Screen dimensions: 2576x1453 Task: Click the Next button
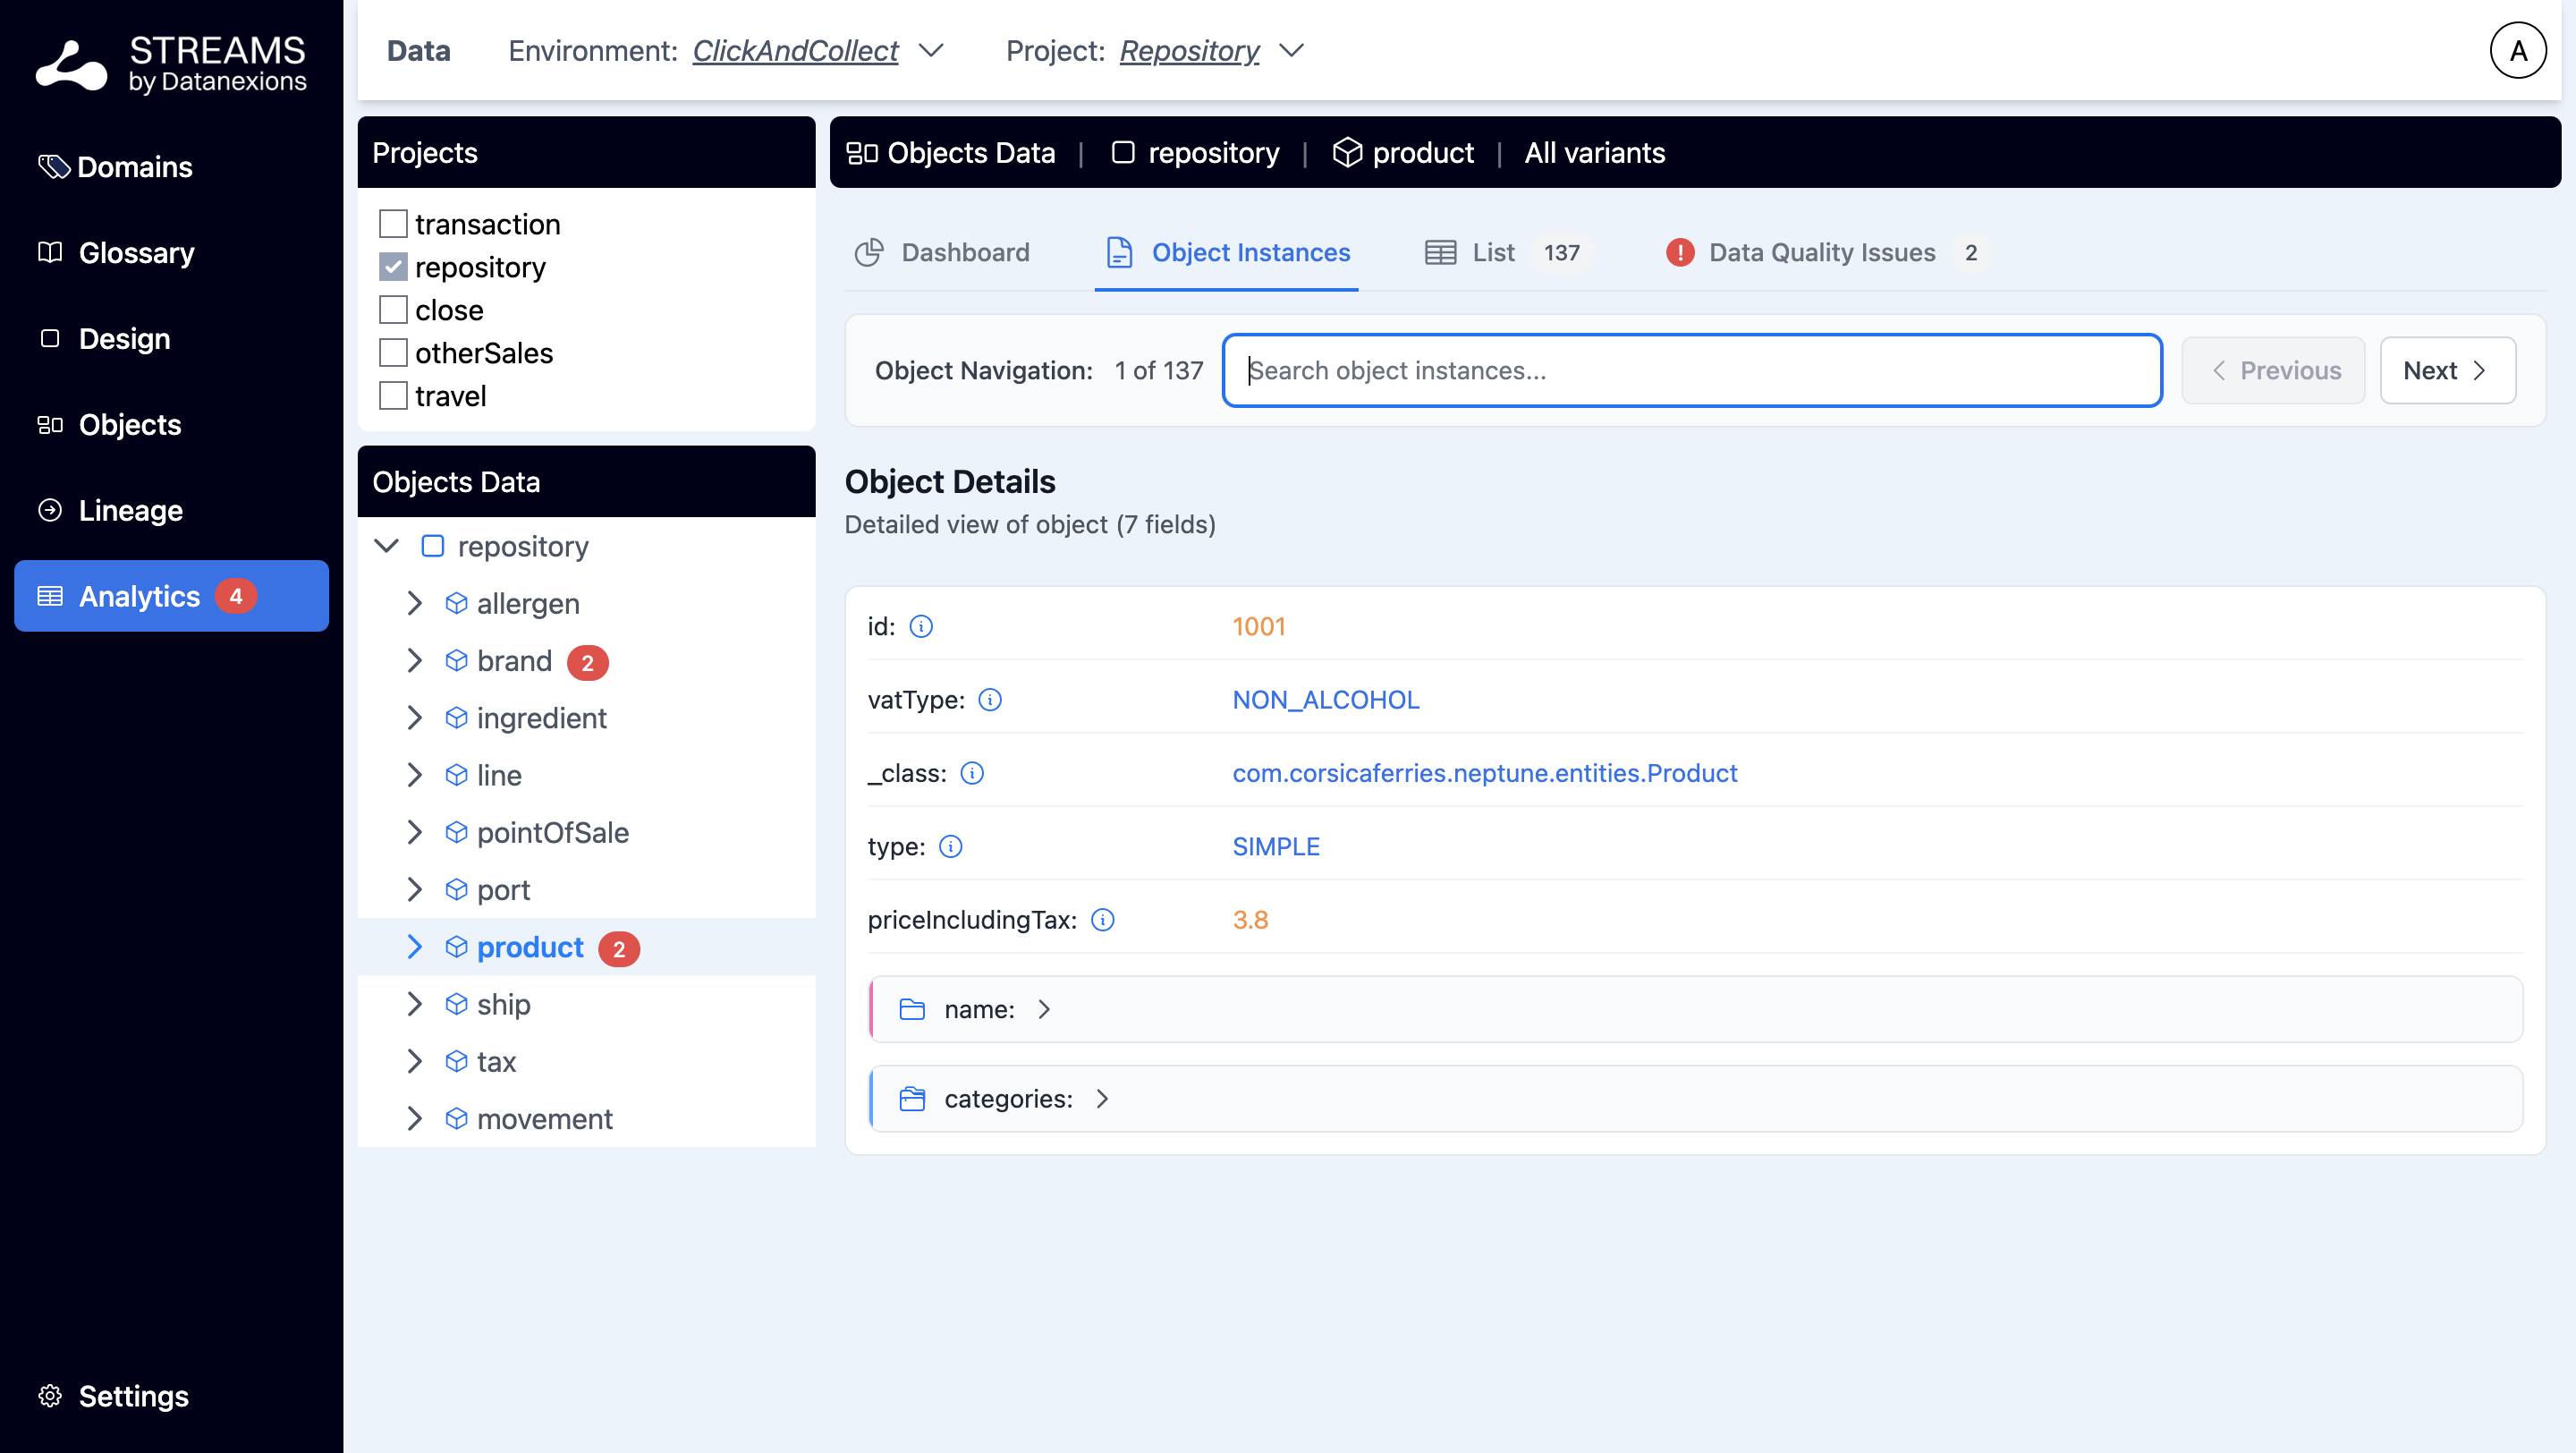click(x=2446, y=370)
